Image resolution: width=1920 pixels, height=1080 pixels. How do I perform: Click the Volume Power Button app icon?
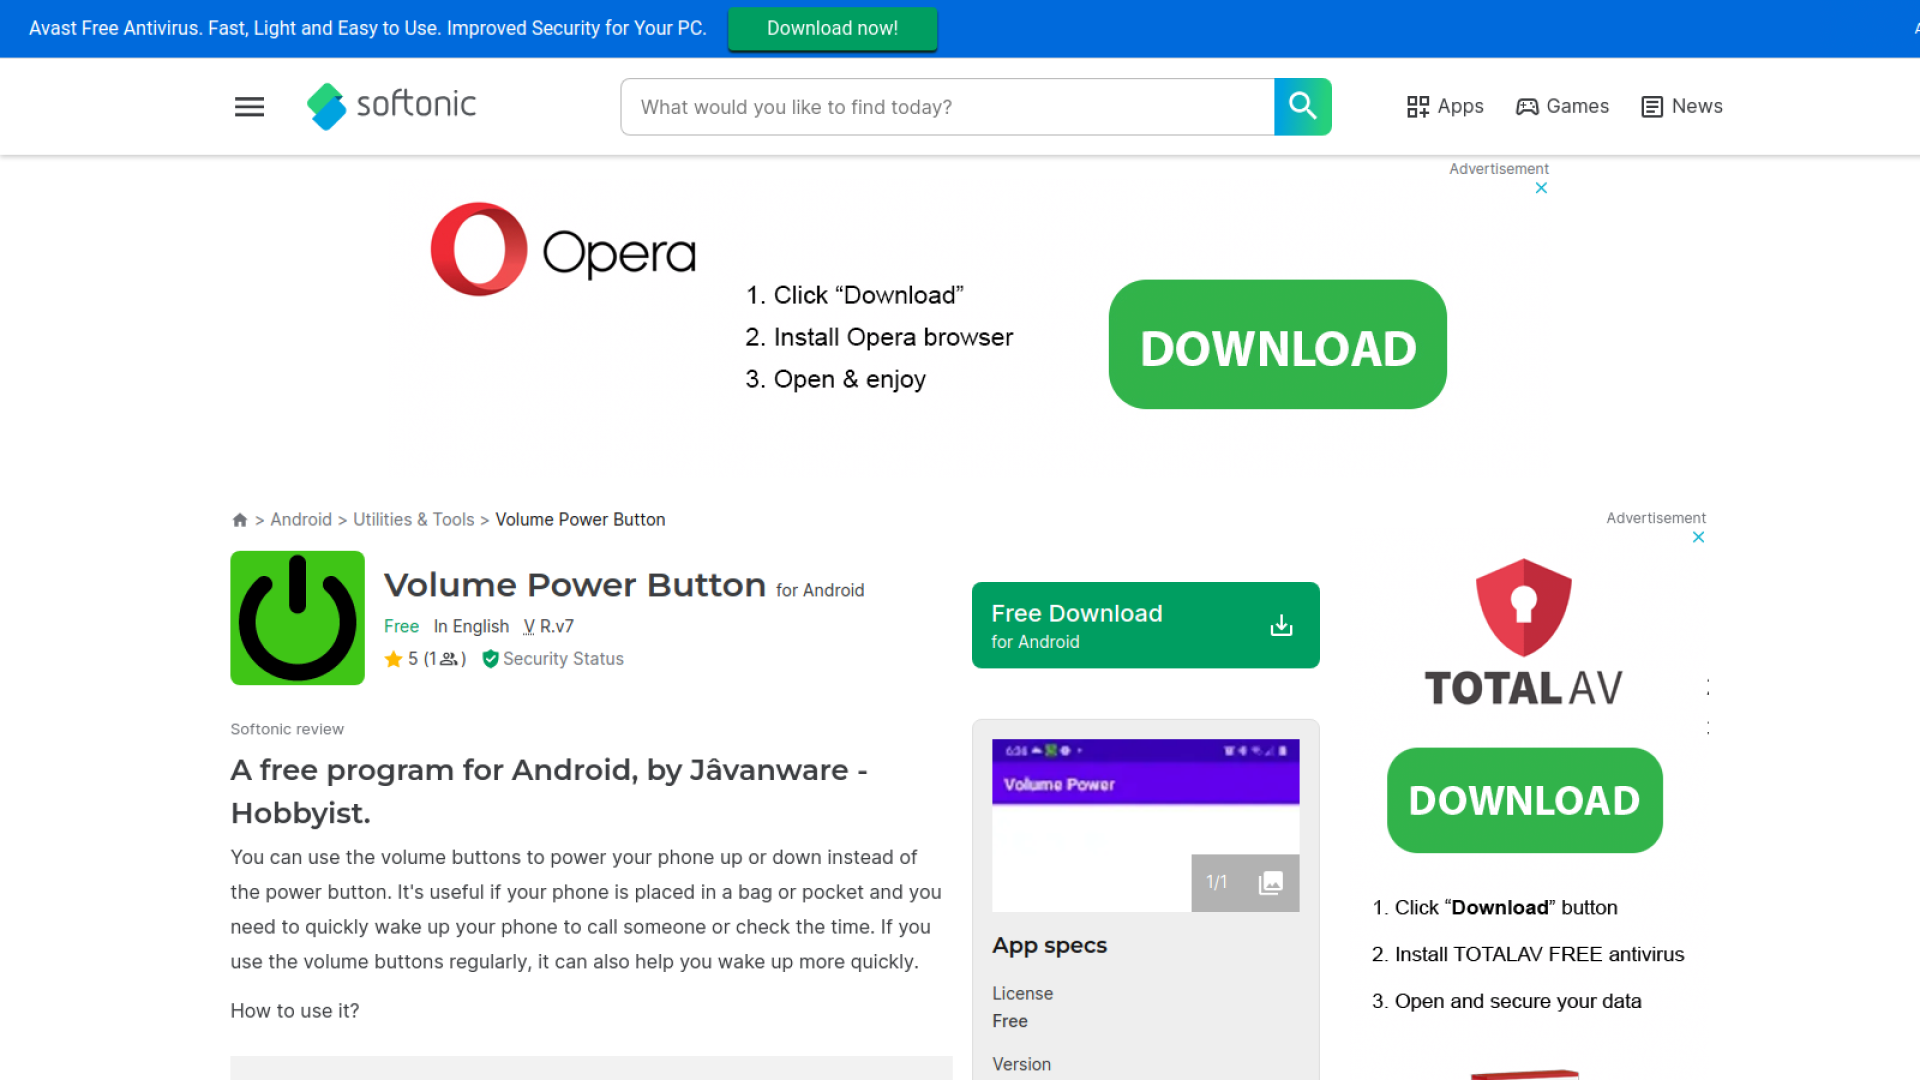coord(297,618)
